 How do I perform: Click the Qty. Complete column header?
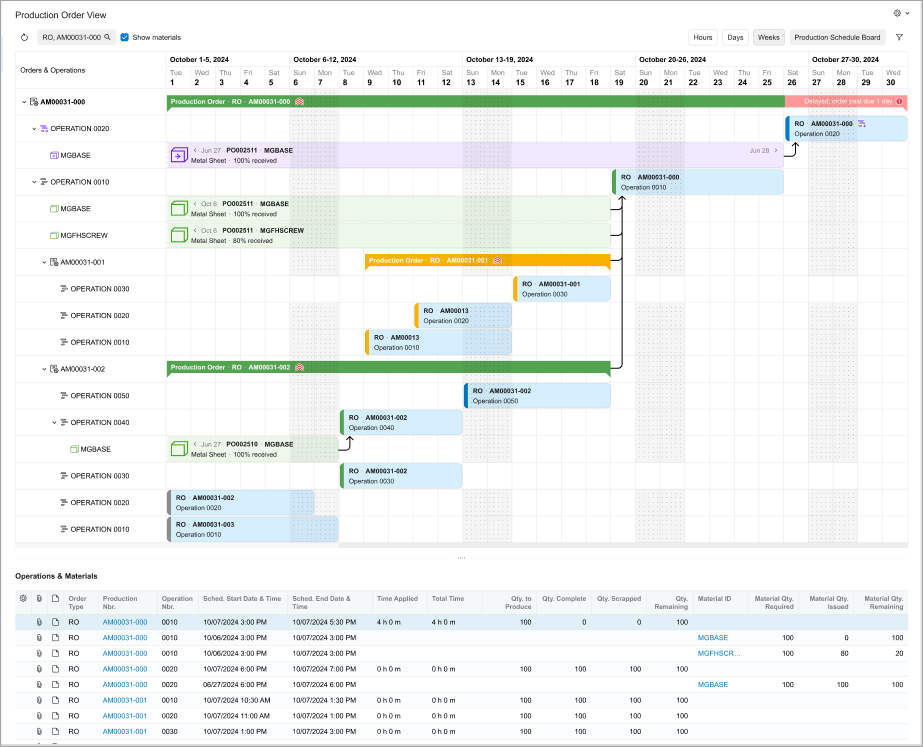[x=563, y=598]
